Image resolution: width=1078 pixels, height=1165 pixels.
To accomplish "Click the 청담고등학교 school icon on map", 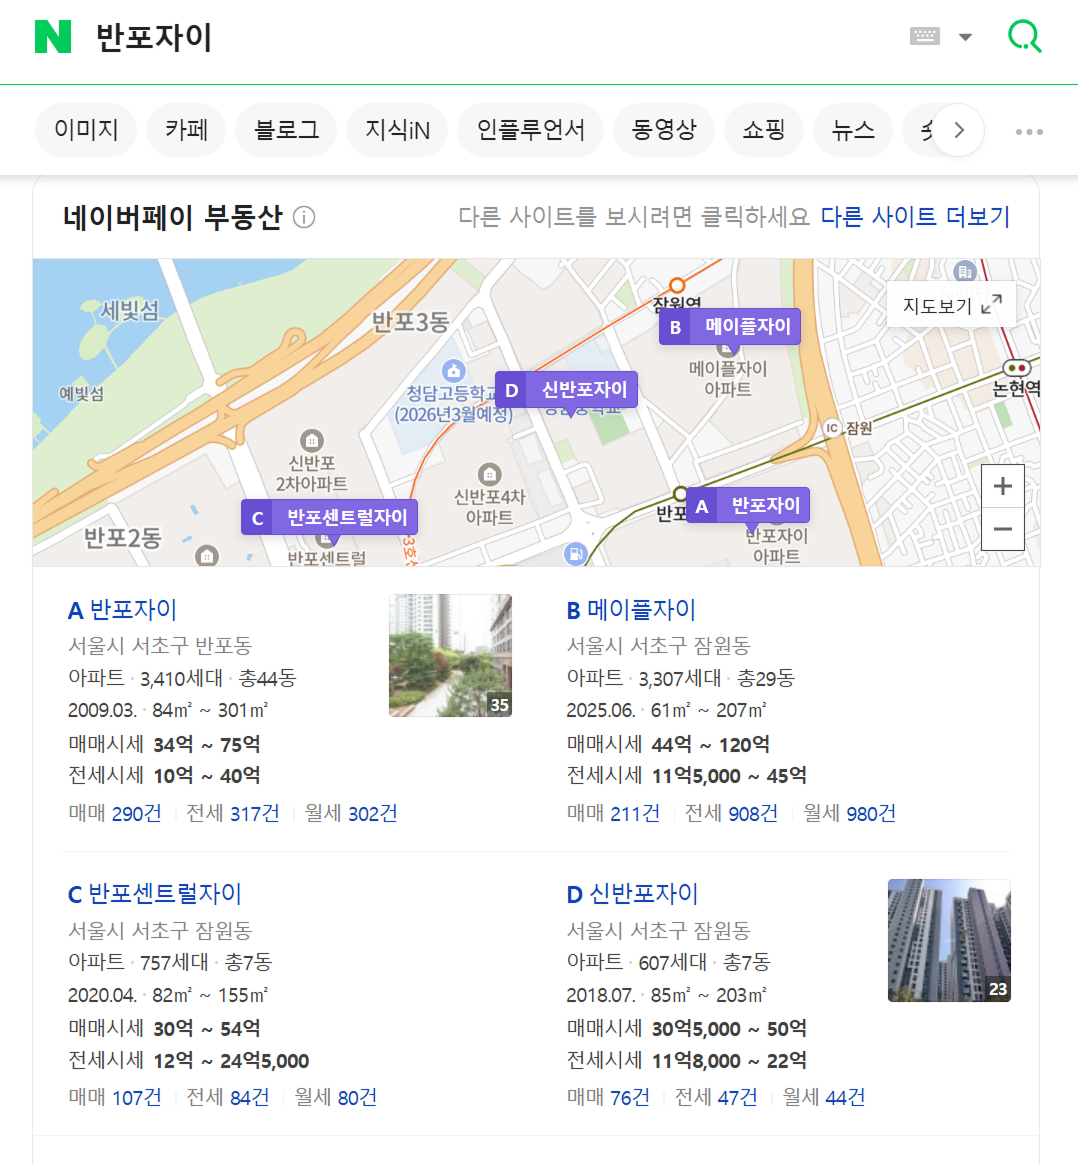I will pos(453,370).
